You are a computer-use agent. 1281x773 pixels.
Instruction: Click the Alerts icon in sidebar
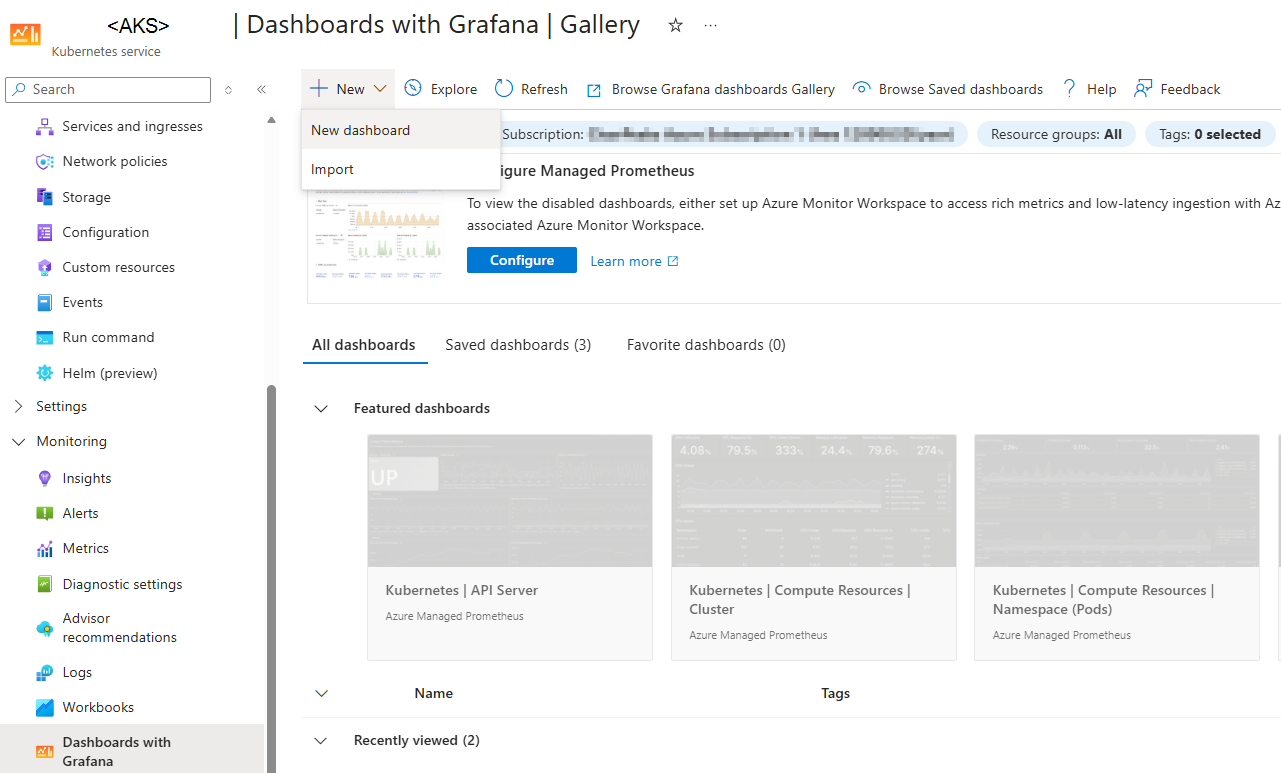44,513
